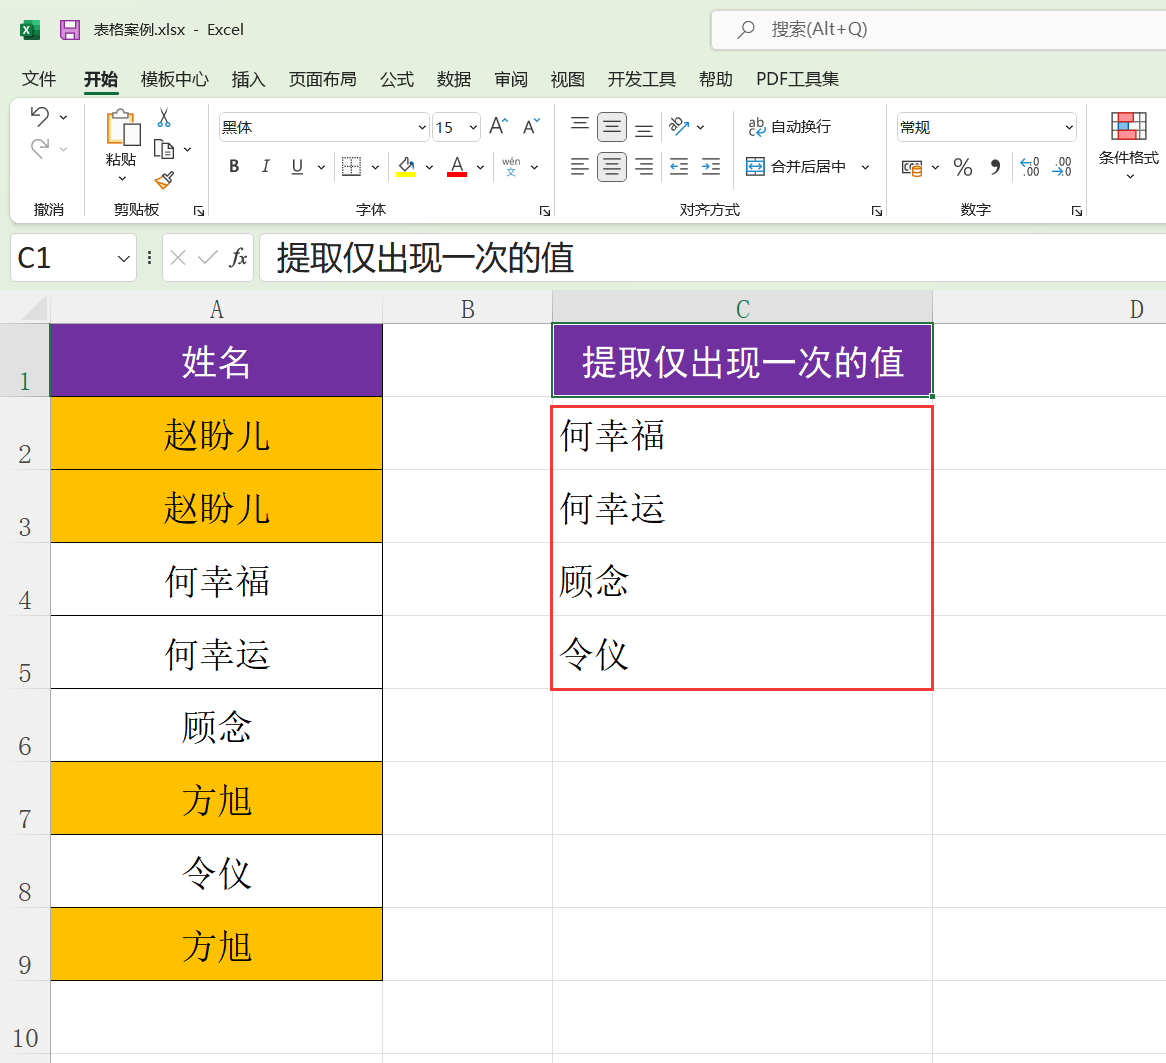Click the Copy icon
This screenshot has height=1063, width=1166.
[x=164, y=150]
